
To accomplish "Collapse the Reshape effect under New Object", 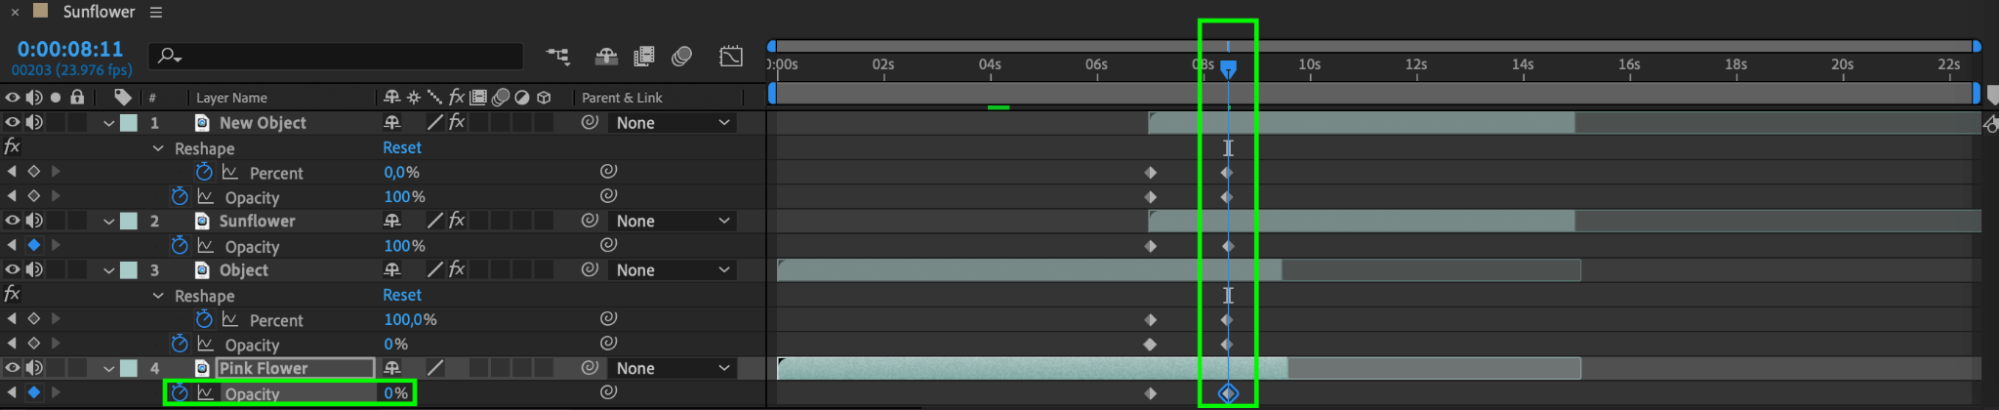I will click(x=158, y=148).
